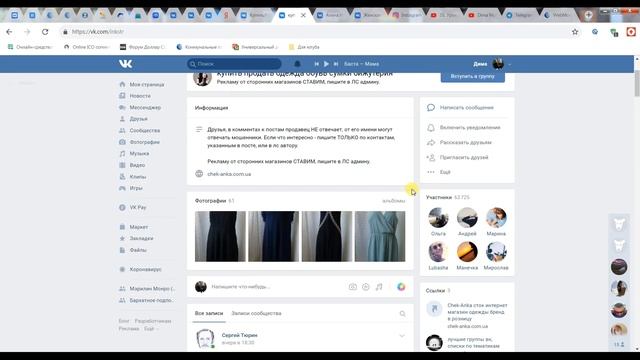Click the colorful circle icon in post box
The image size is (640, 360).
point(401,287)
